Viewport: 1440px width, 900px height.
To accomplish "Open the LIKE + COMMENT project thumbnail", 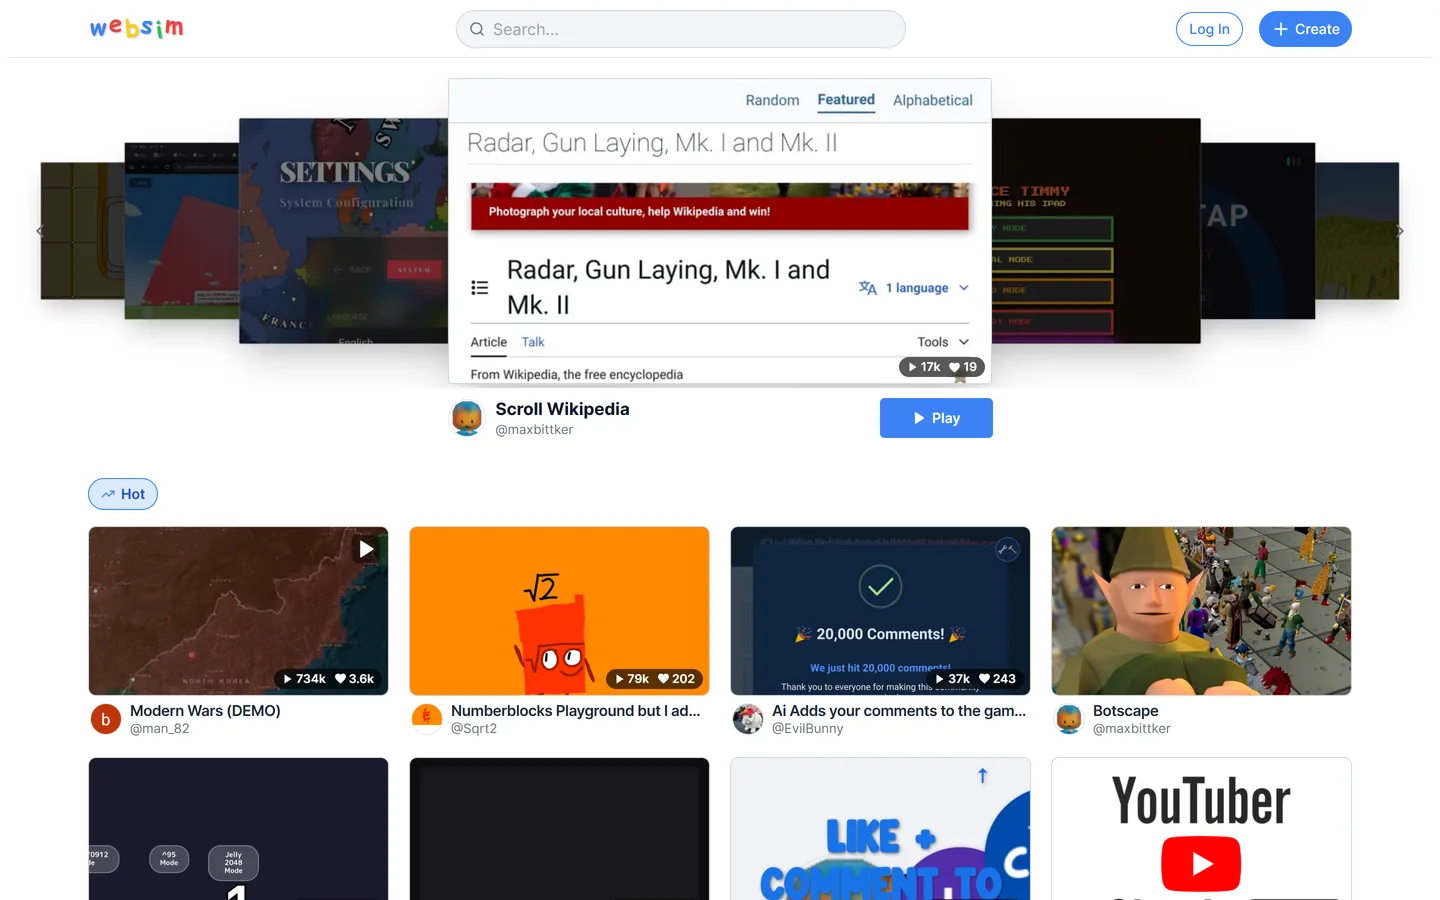I will click(x=880, y=829).
